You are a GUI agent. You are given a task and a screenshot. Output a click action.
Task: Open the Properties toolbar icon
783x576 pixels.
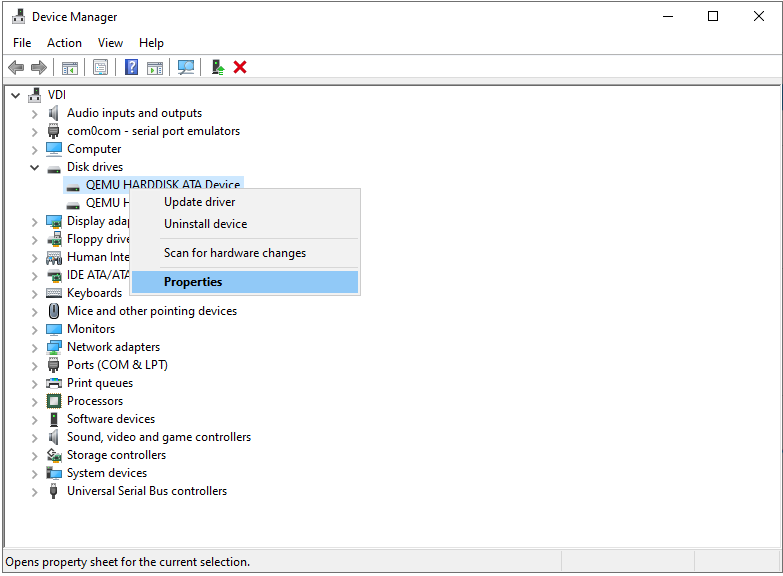tap(100, 67)
